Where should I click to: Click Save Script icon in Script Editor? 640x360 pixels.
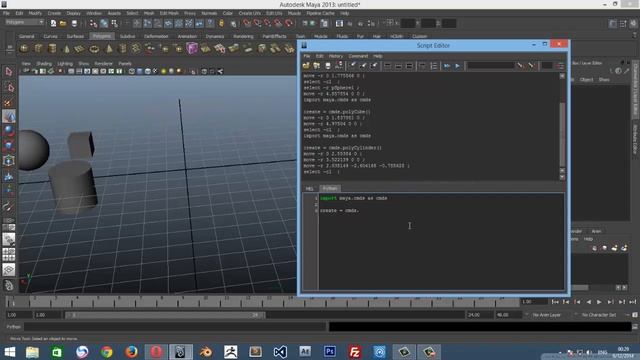coord(327,66)
